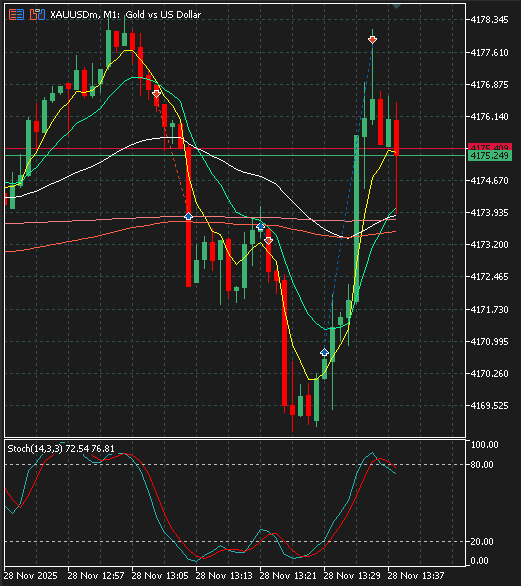Click the 28 Nov 12:57 time label

pyautogui.click(x=96, y=576)
